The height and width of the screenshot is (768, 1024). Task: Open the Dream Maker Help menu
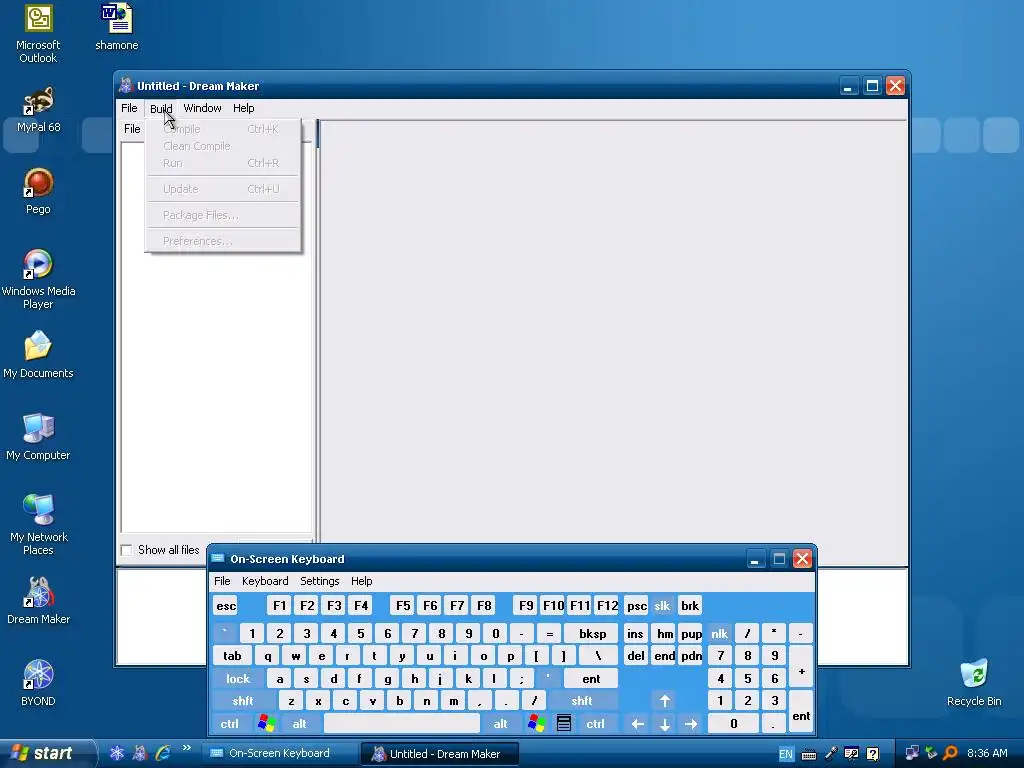tap(244, 108)
